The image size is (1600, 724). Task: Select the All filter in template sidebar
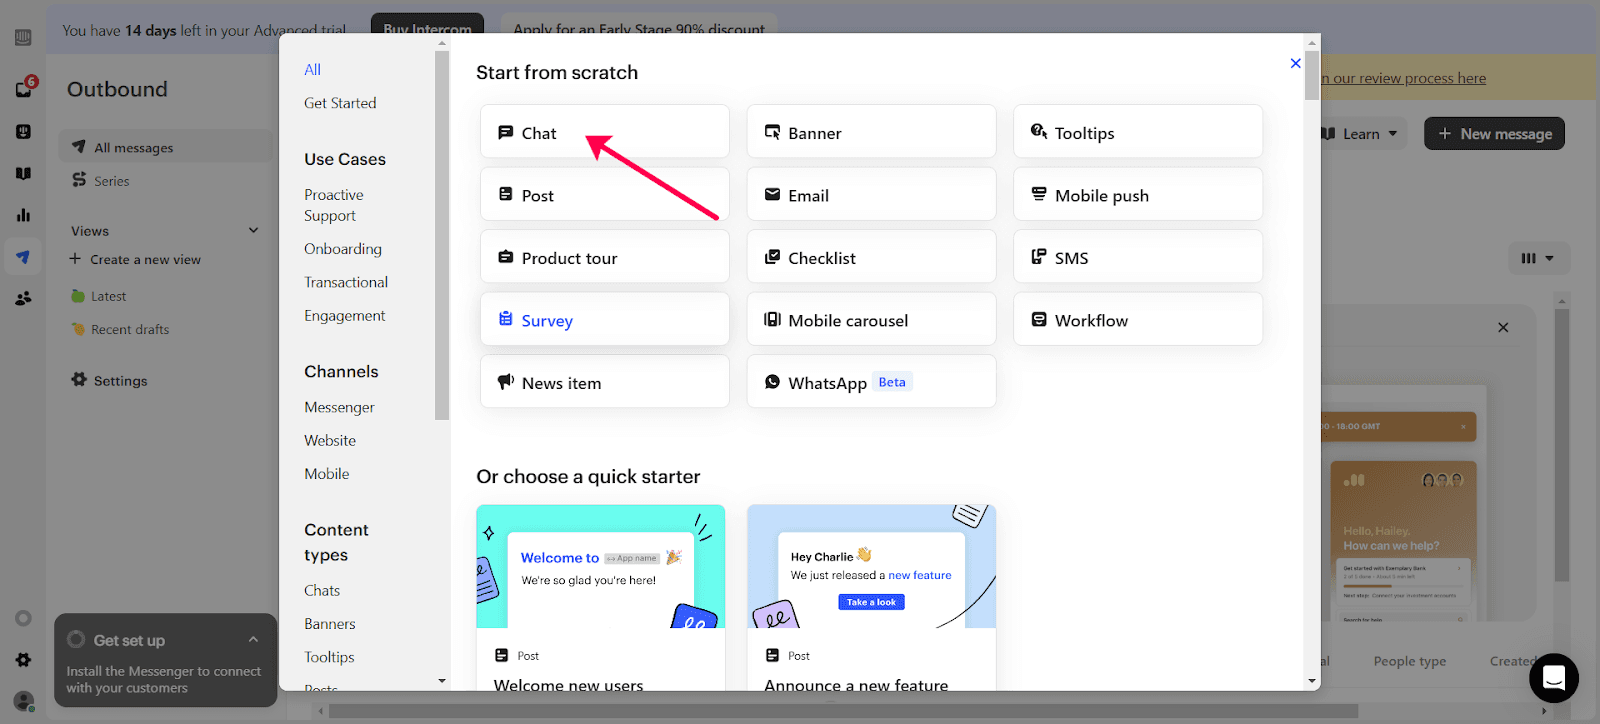[312, 69]
